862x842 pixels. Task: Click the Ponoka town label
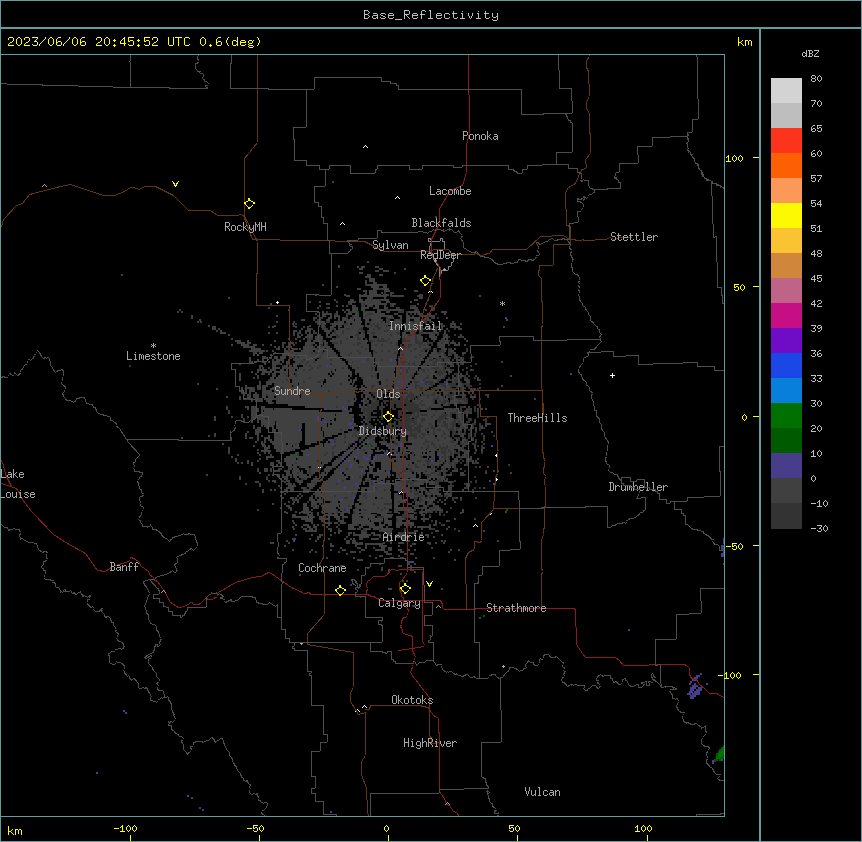point(480,136)
